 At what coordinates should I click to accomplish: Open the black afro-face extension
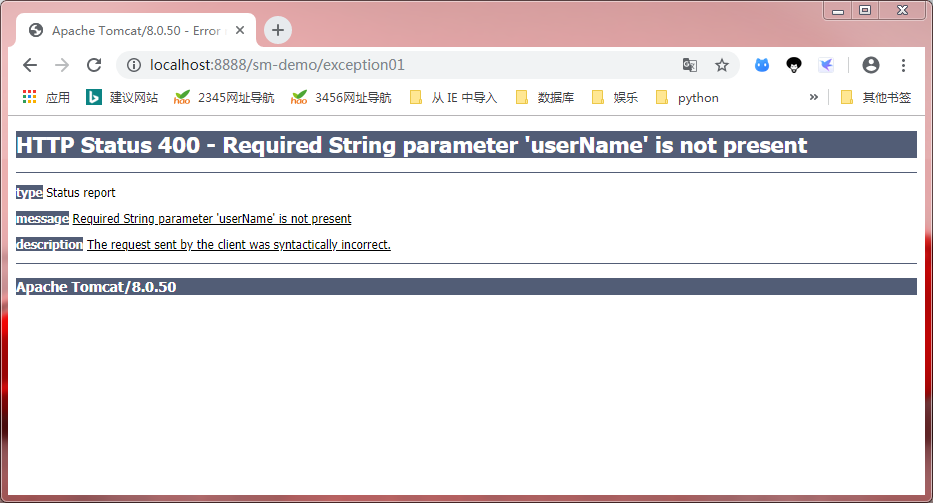click(x=794, y=65)
